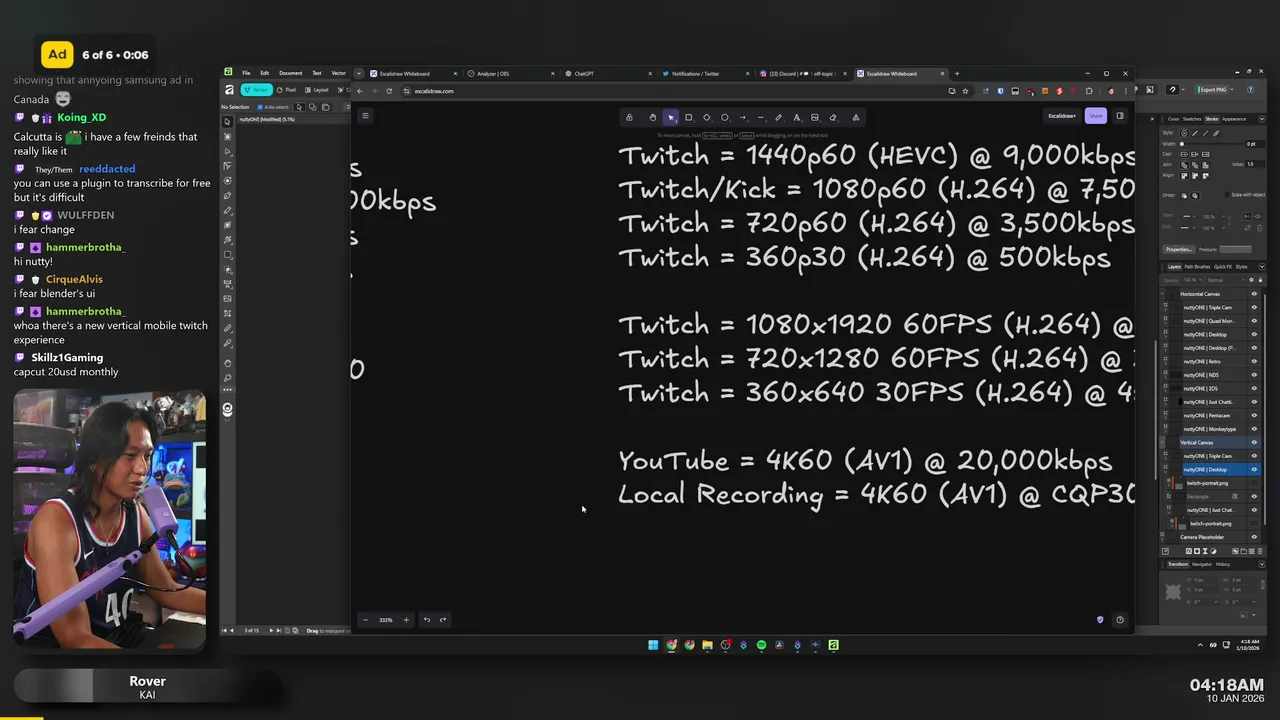The image size is (1280, 720).
Task: Open the browser tab search dropdown
Action: tap(359, 73)
